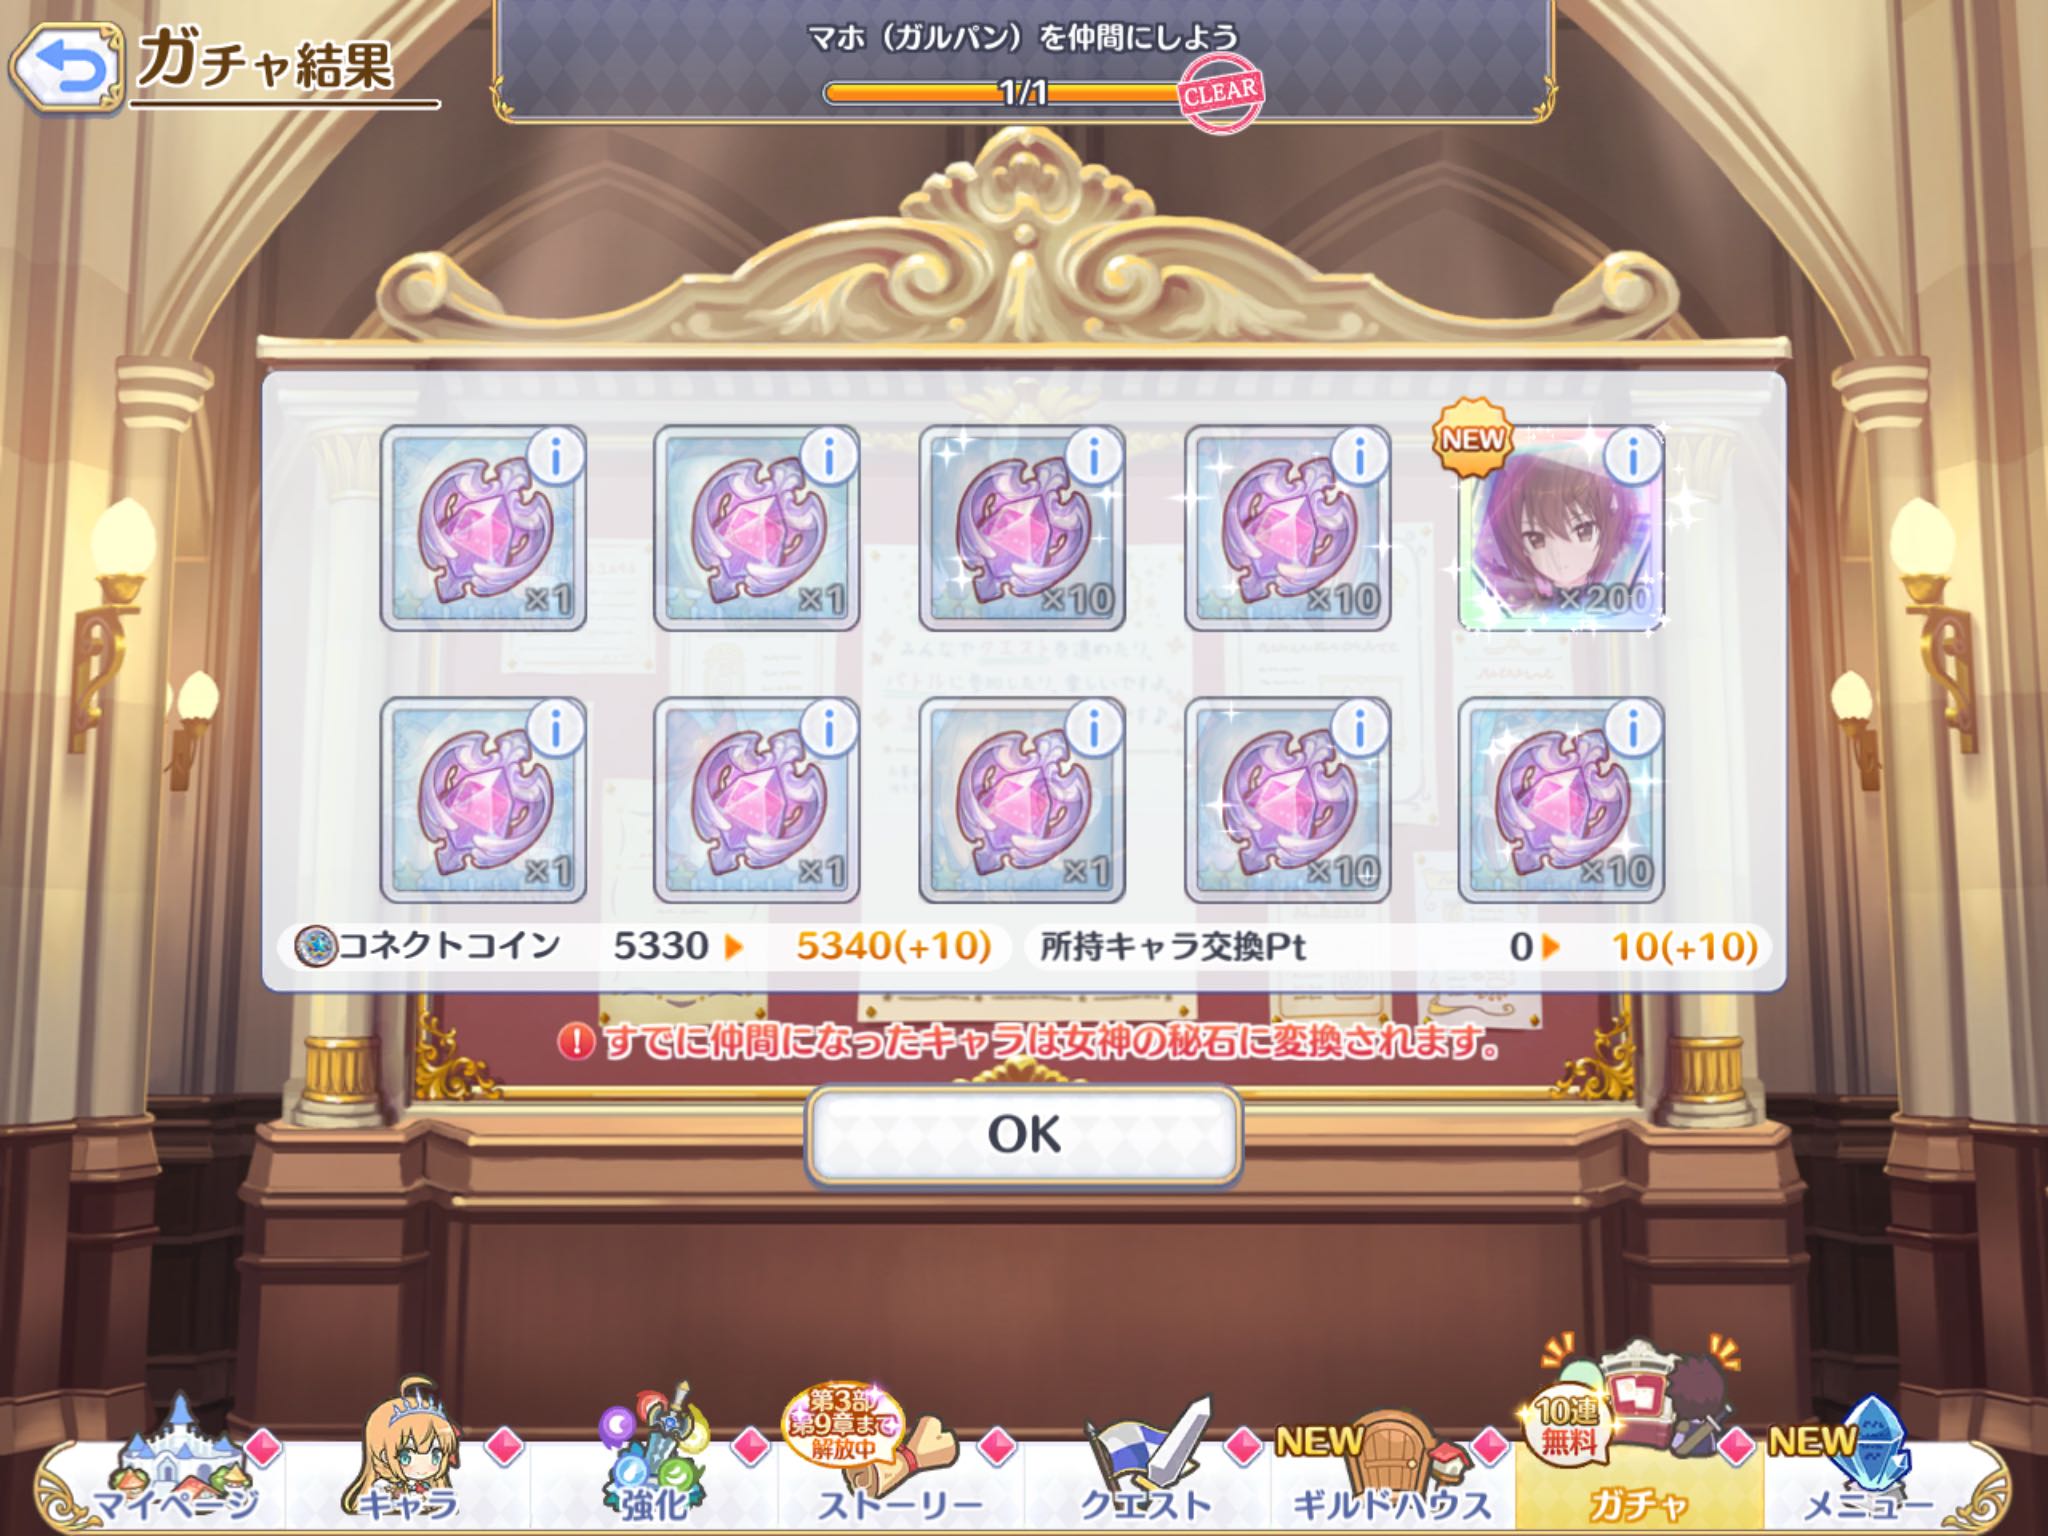The image size is (2048, 1536).
Task: Open info icon on bottom-right x10 stone
Action: [1633, 729]
